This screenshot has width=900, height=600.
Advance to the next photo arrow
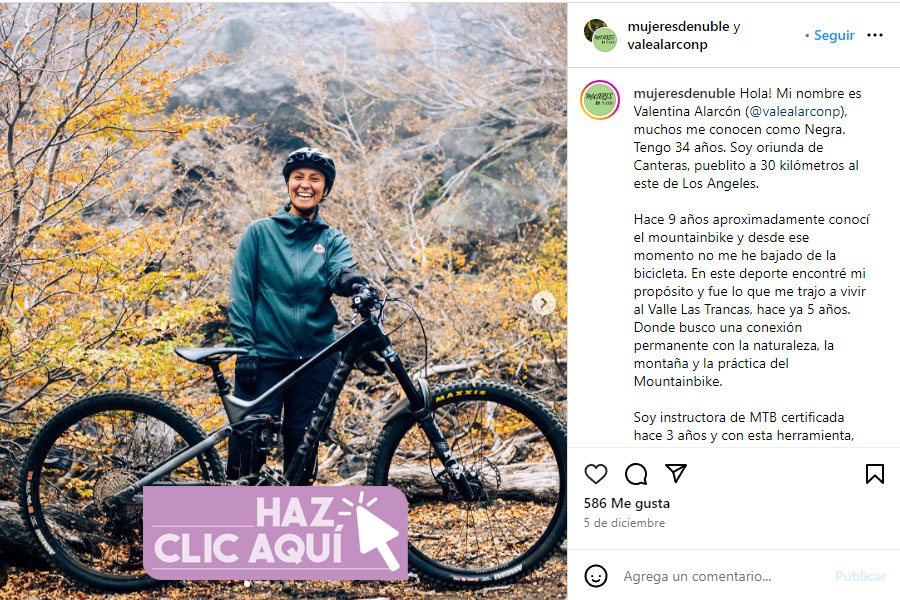point(543,303)
